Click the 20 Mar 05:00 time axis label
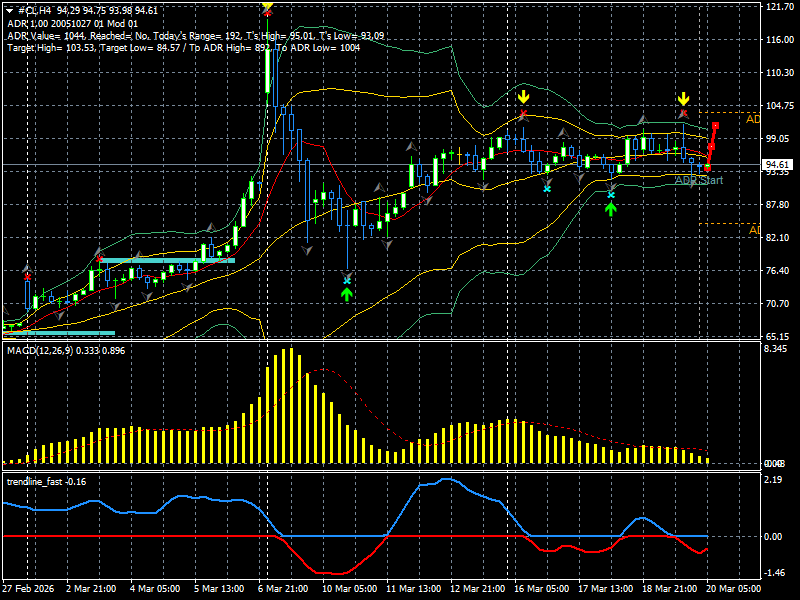Screen dimensions: 800x600 tap(733, 588)
